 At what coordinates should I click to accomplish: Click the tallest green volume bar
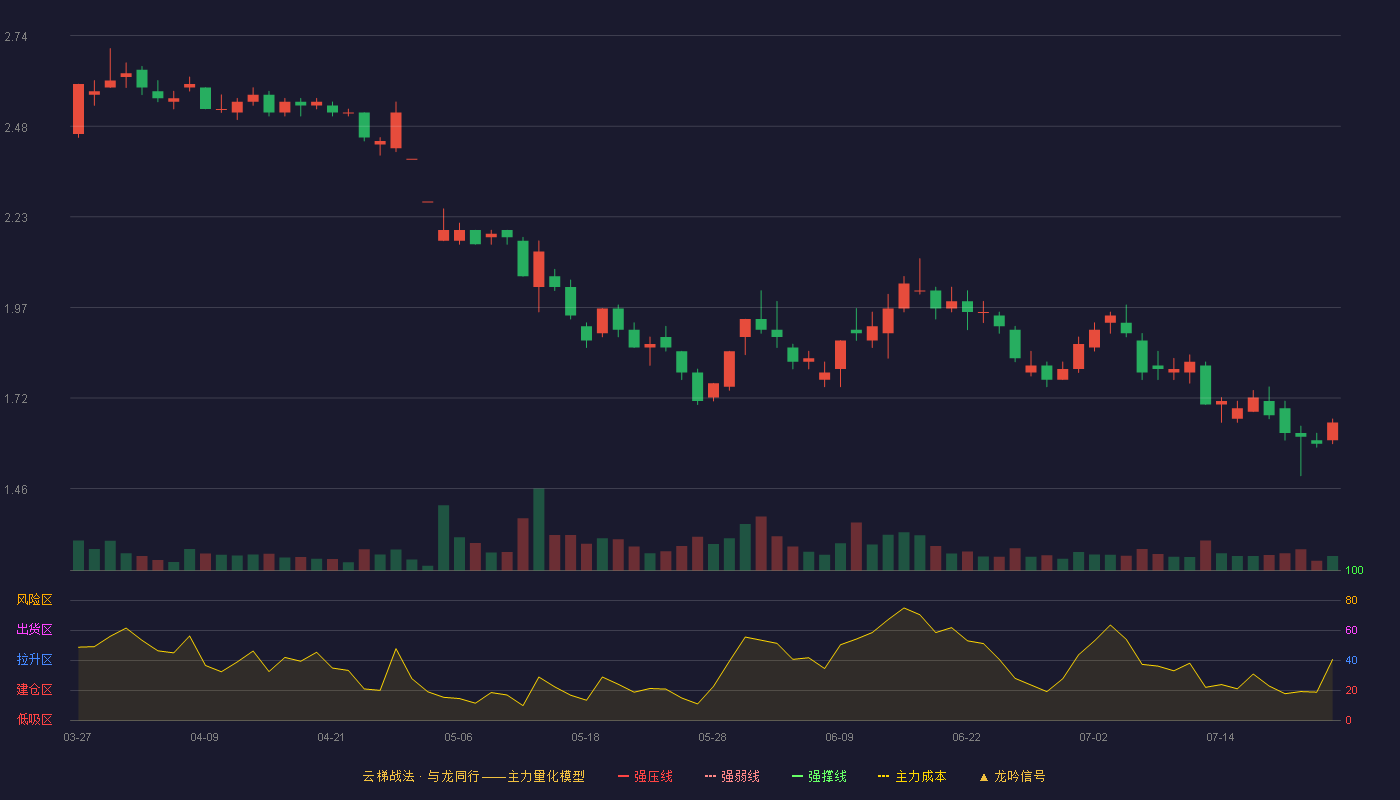[539, 529]
